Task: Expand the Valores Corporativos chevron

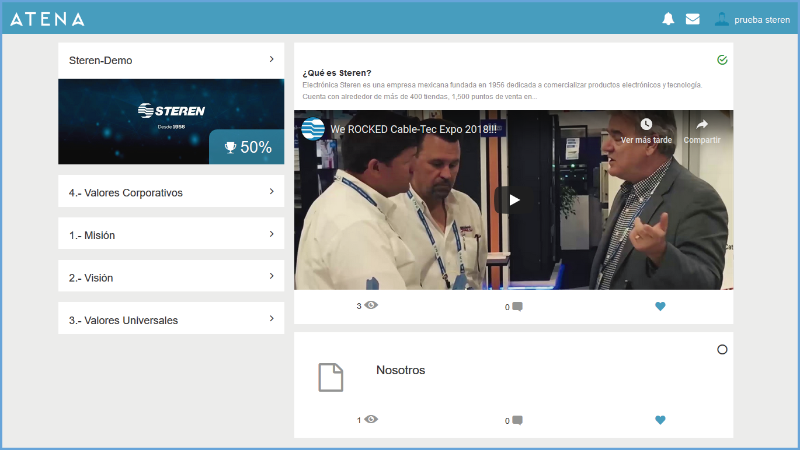Action: [x=271, y=191]
